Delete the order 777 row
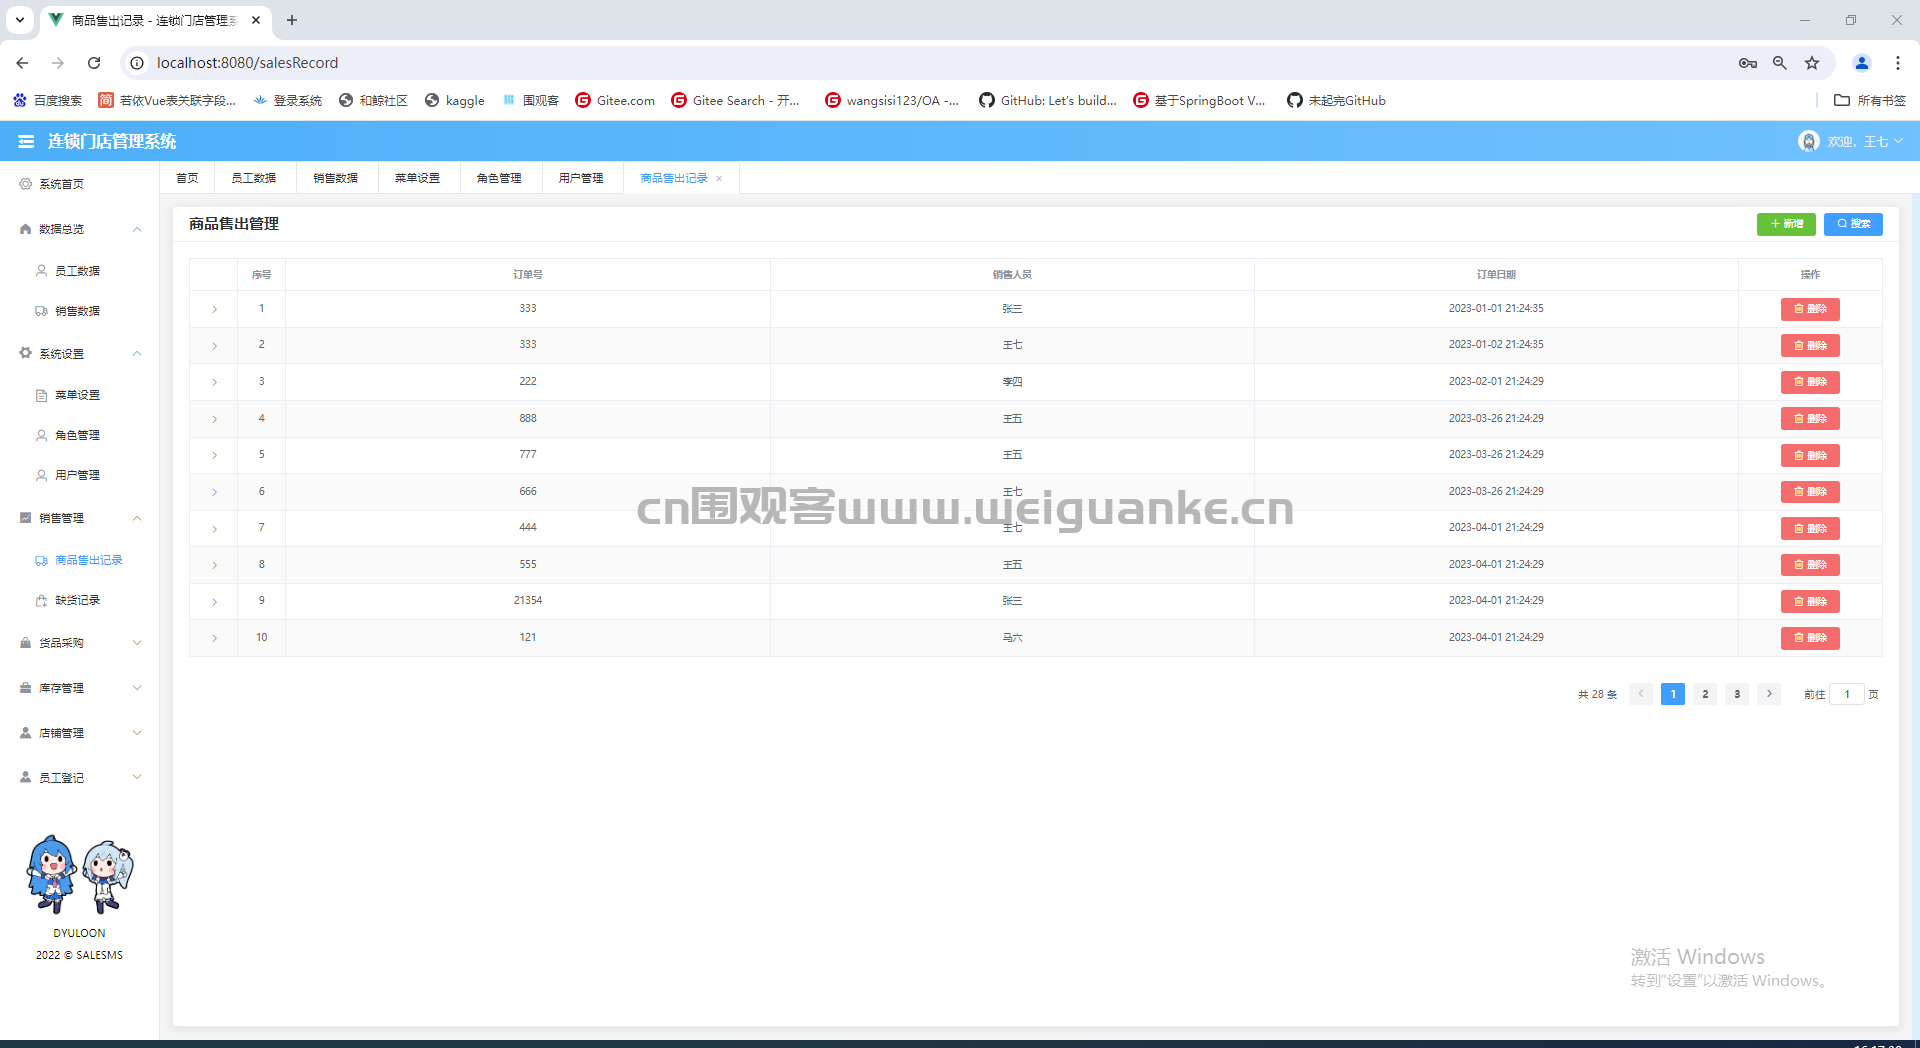The image size is (1920, 1048). click(1810, 455)
